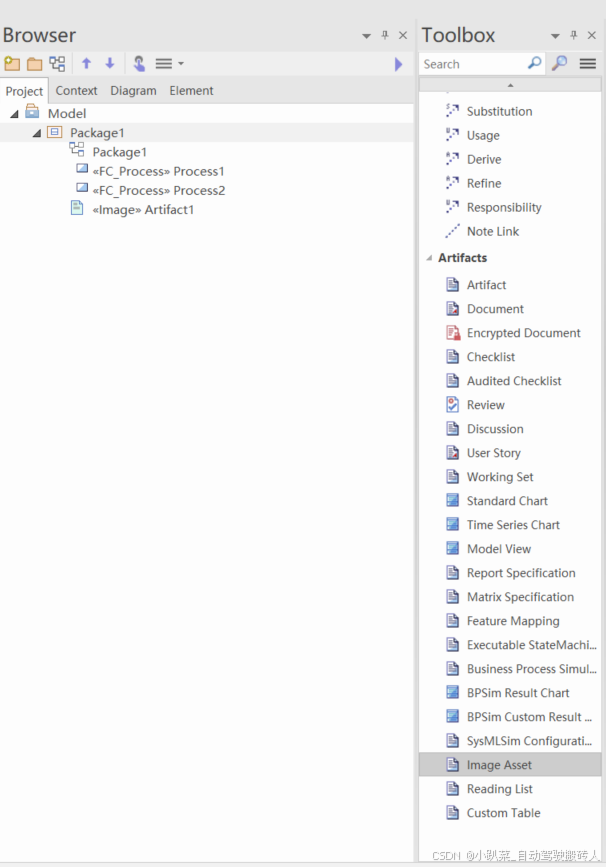
Task: Open the Browser panel dropdown arrow
Action: 366,36
